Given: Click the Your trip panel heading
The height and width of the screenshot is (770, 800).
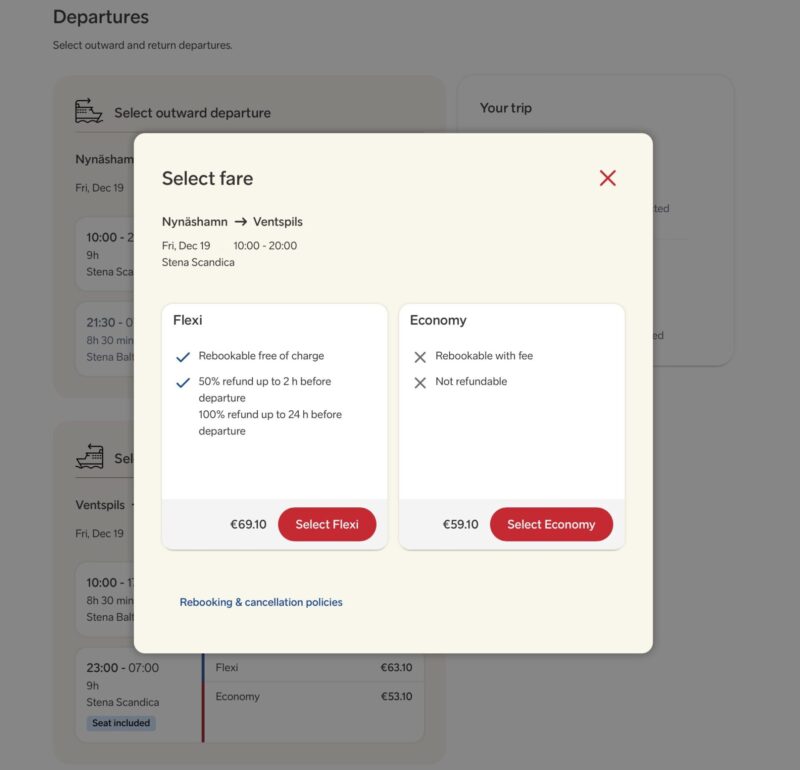Looking at the screenshot, I should tap(506, 108).
